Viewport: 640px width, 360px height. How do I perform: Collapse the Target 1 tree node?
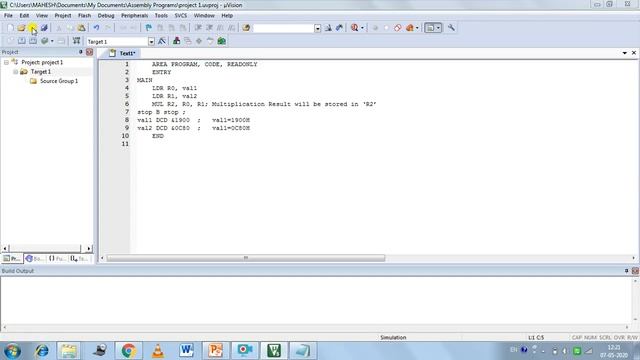click(16, 72)
